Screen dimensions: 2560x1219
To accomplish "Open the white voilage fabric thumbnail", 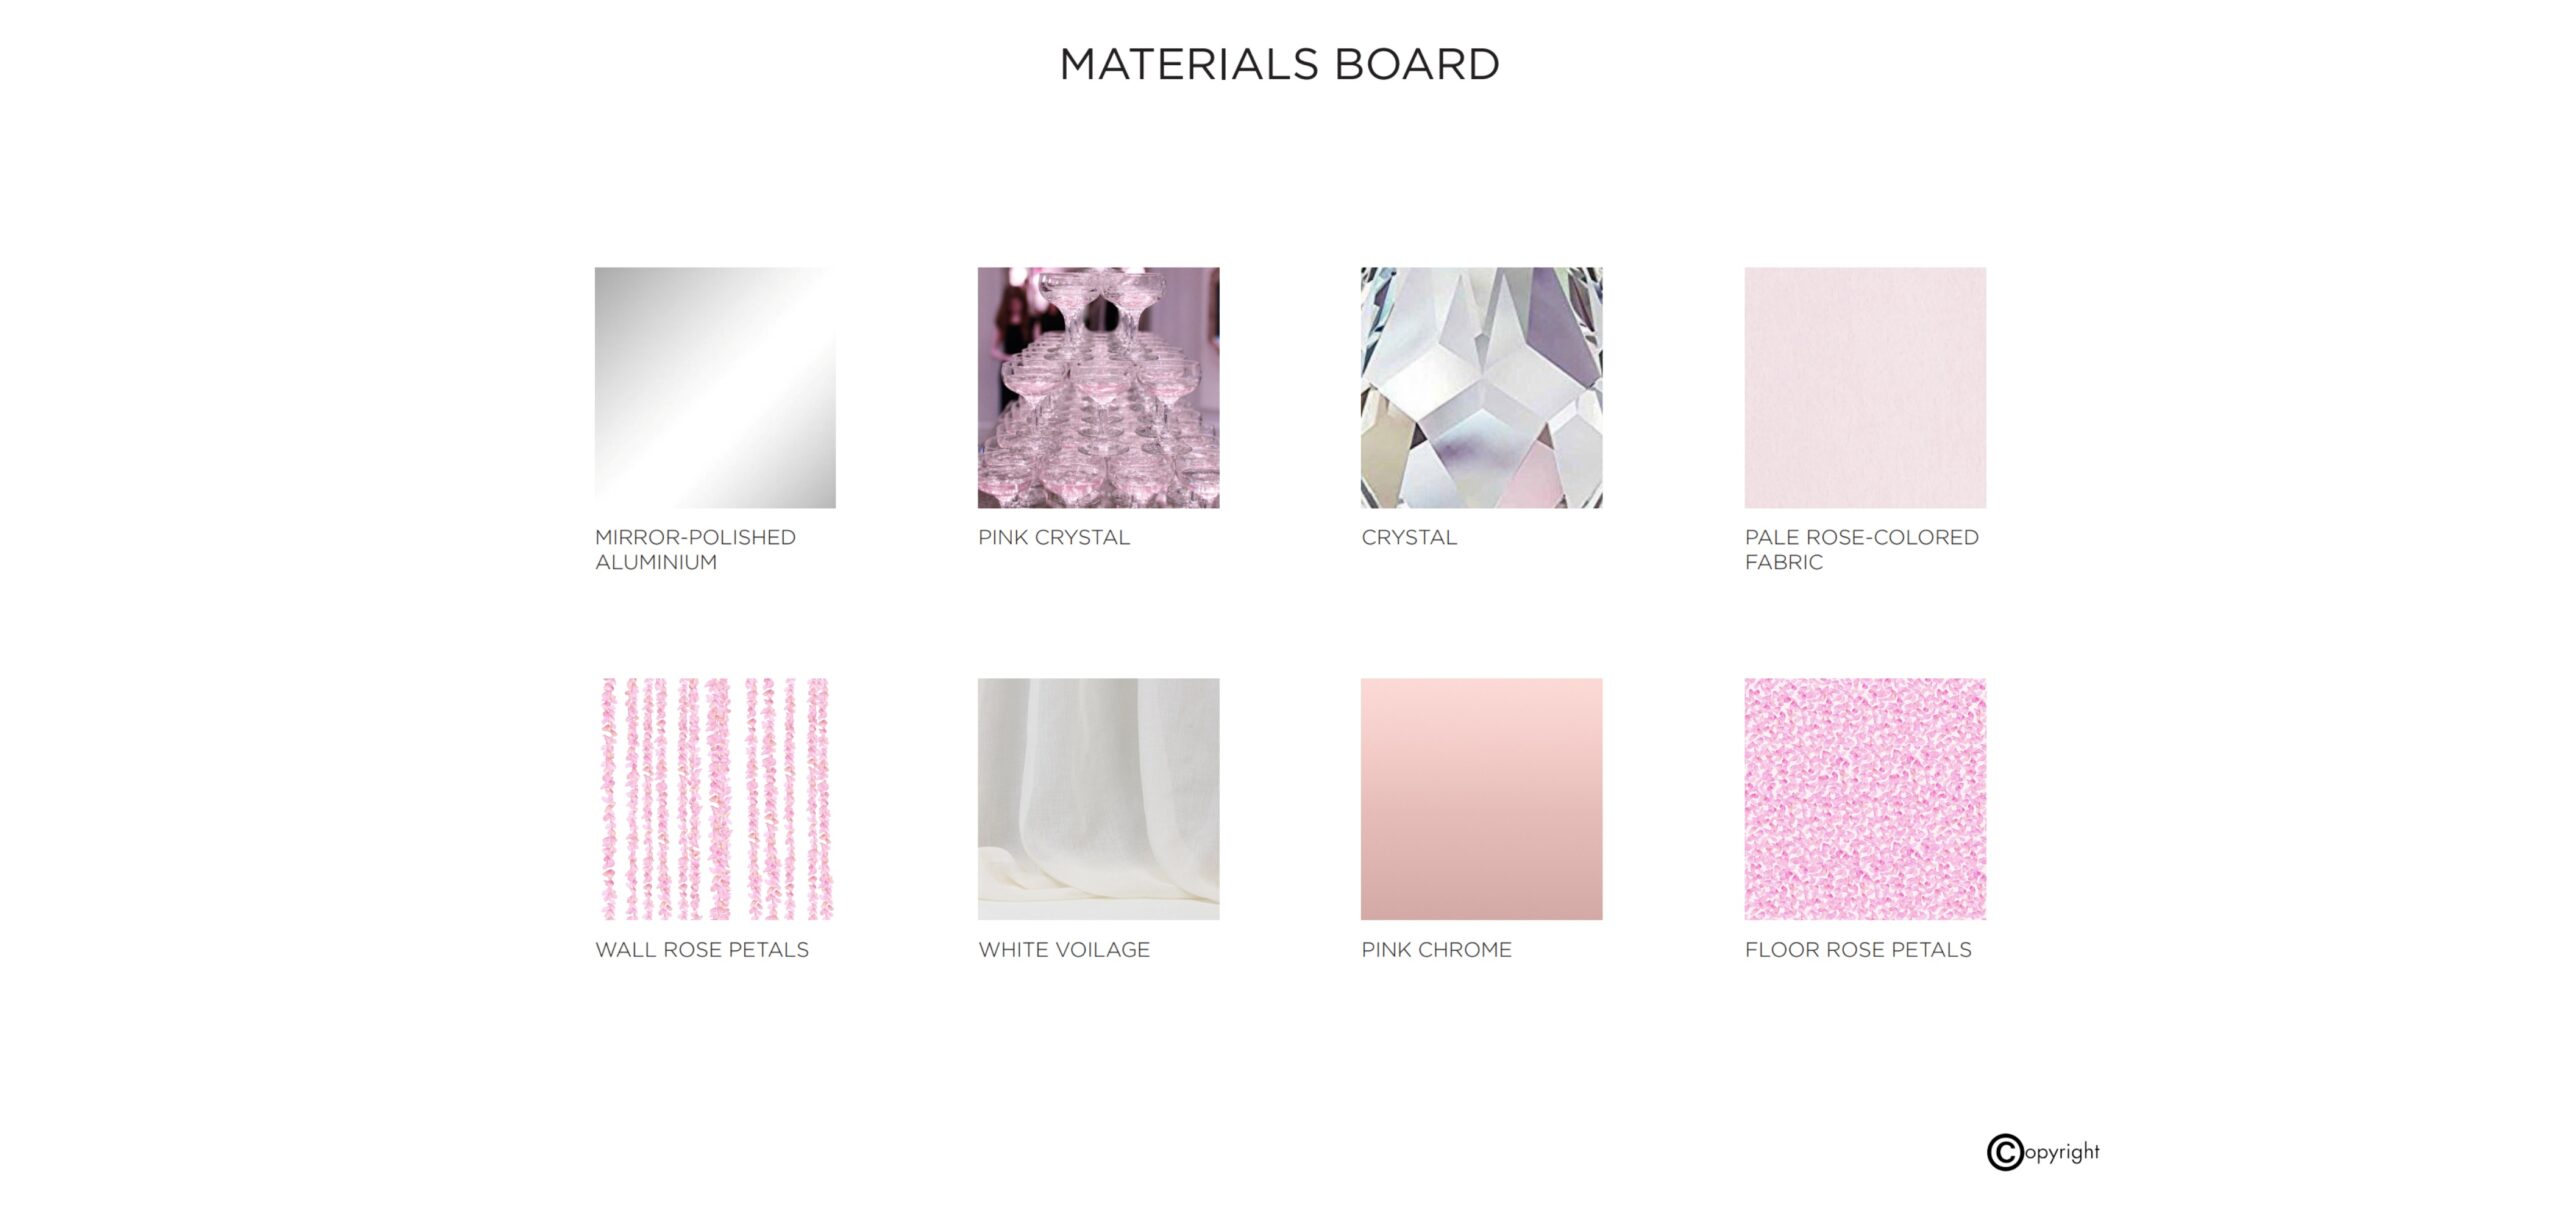I will coord(1098,799).
